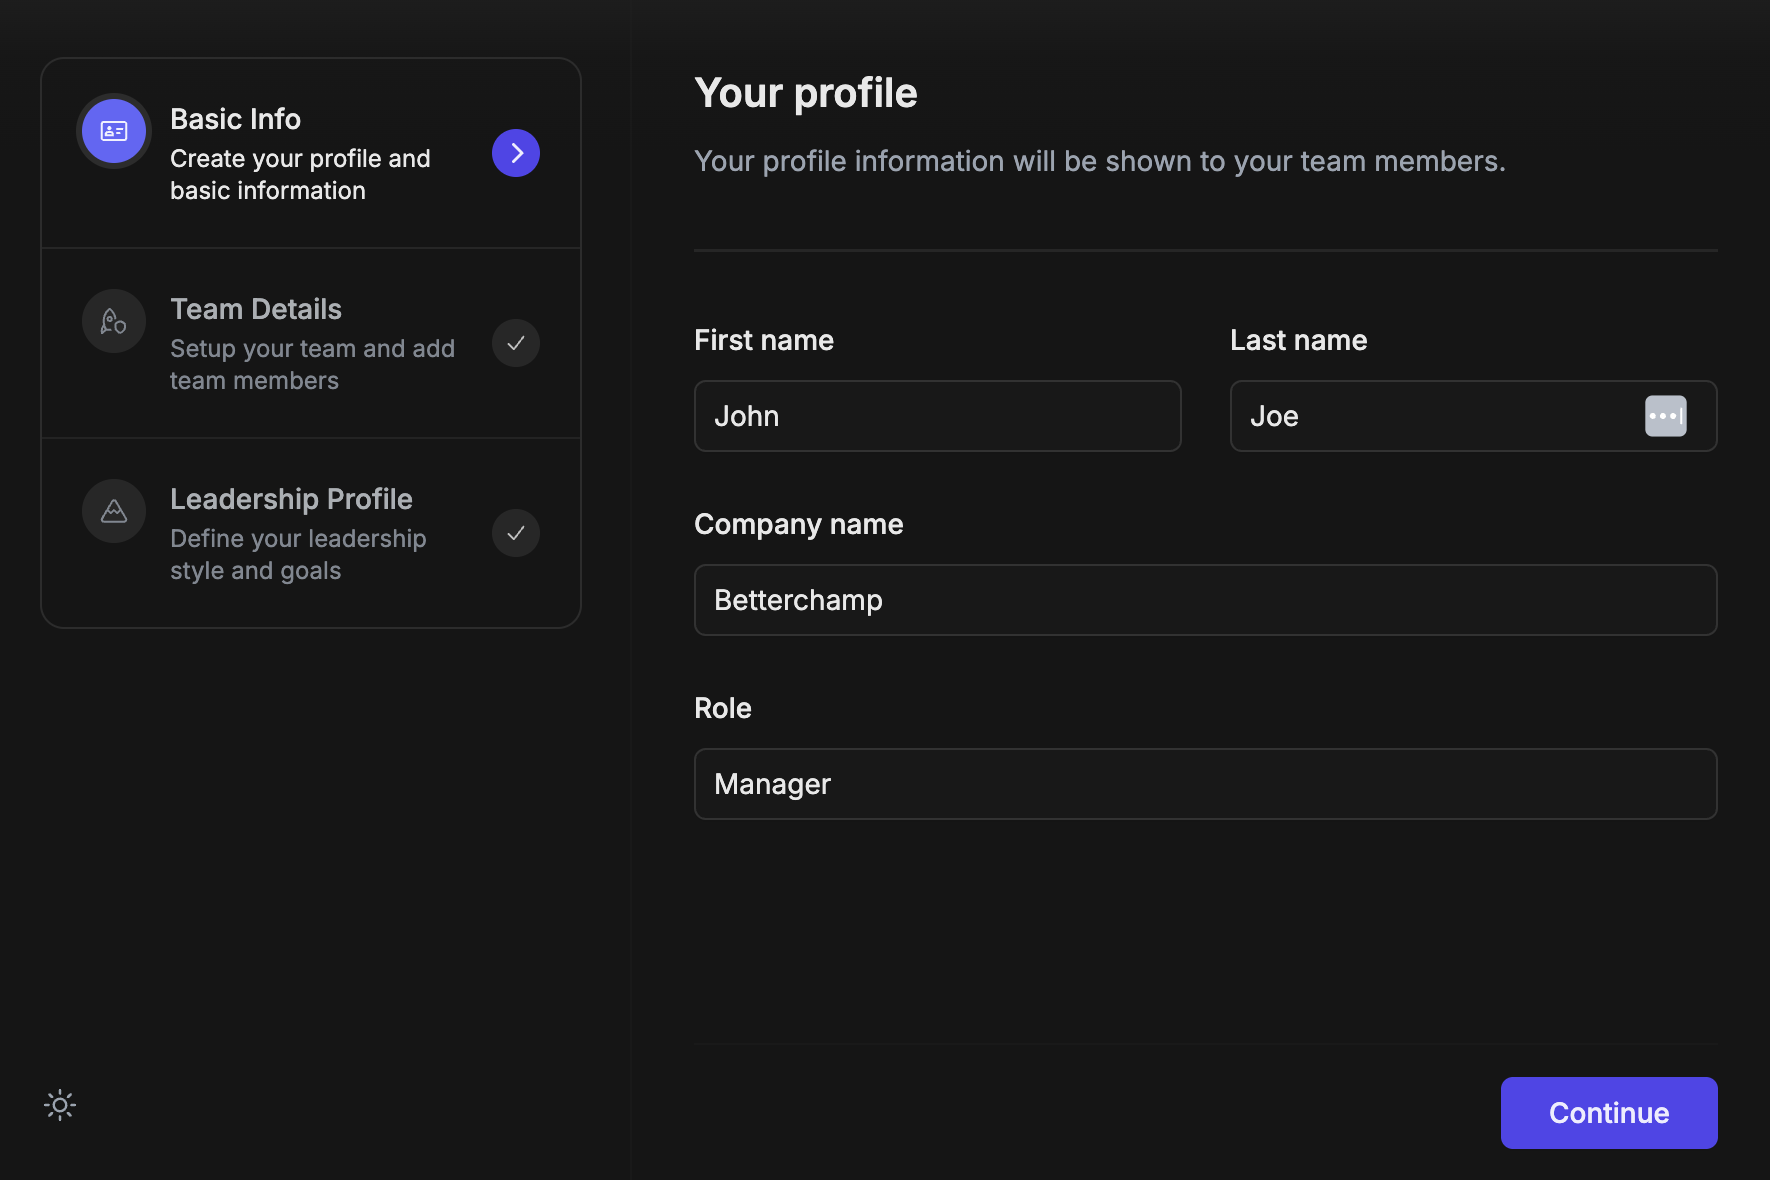Toggle the light/dark theme sun icon

60,1105
